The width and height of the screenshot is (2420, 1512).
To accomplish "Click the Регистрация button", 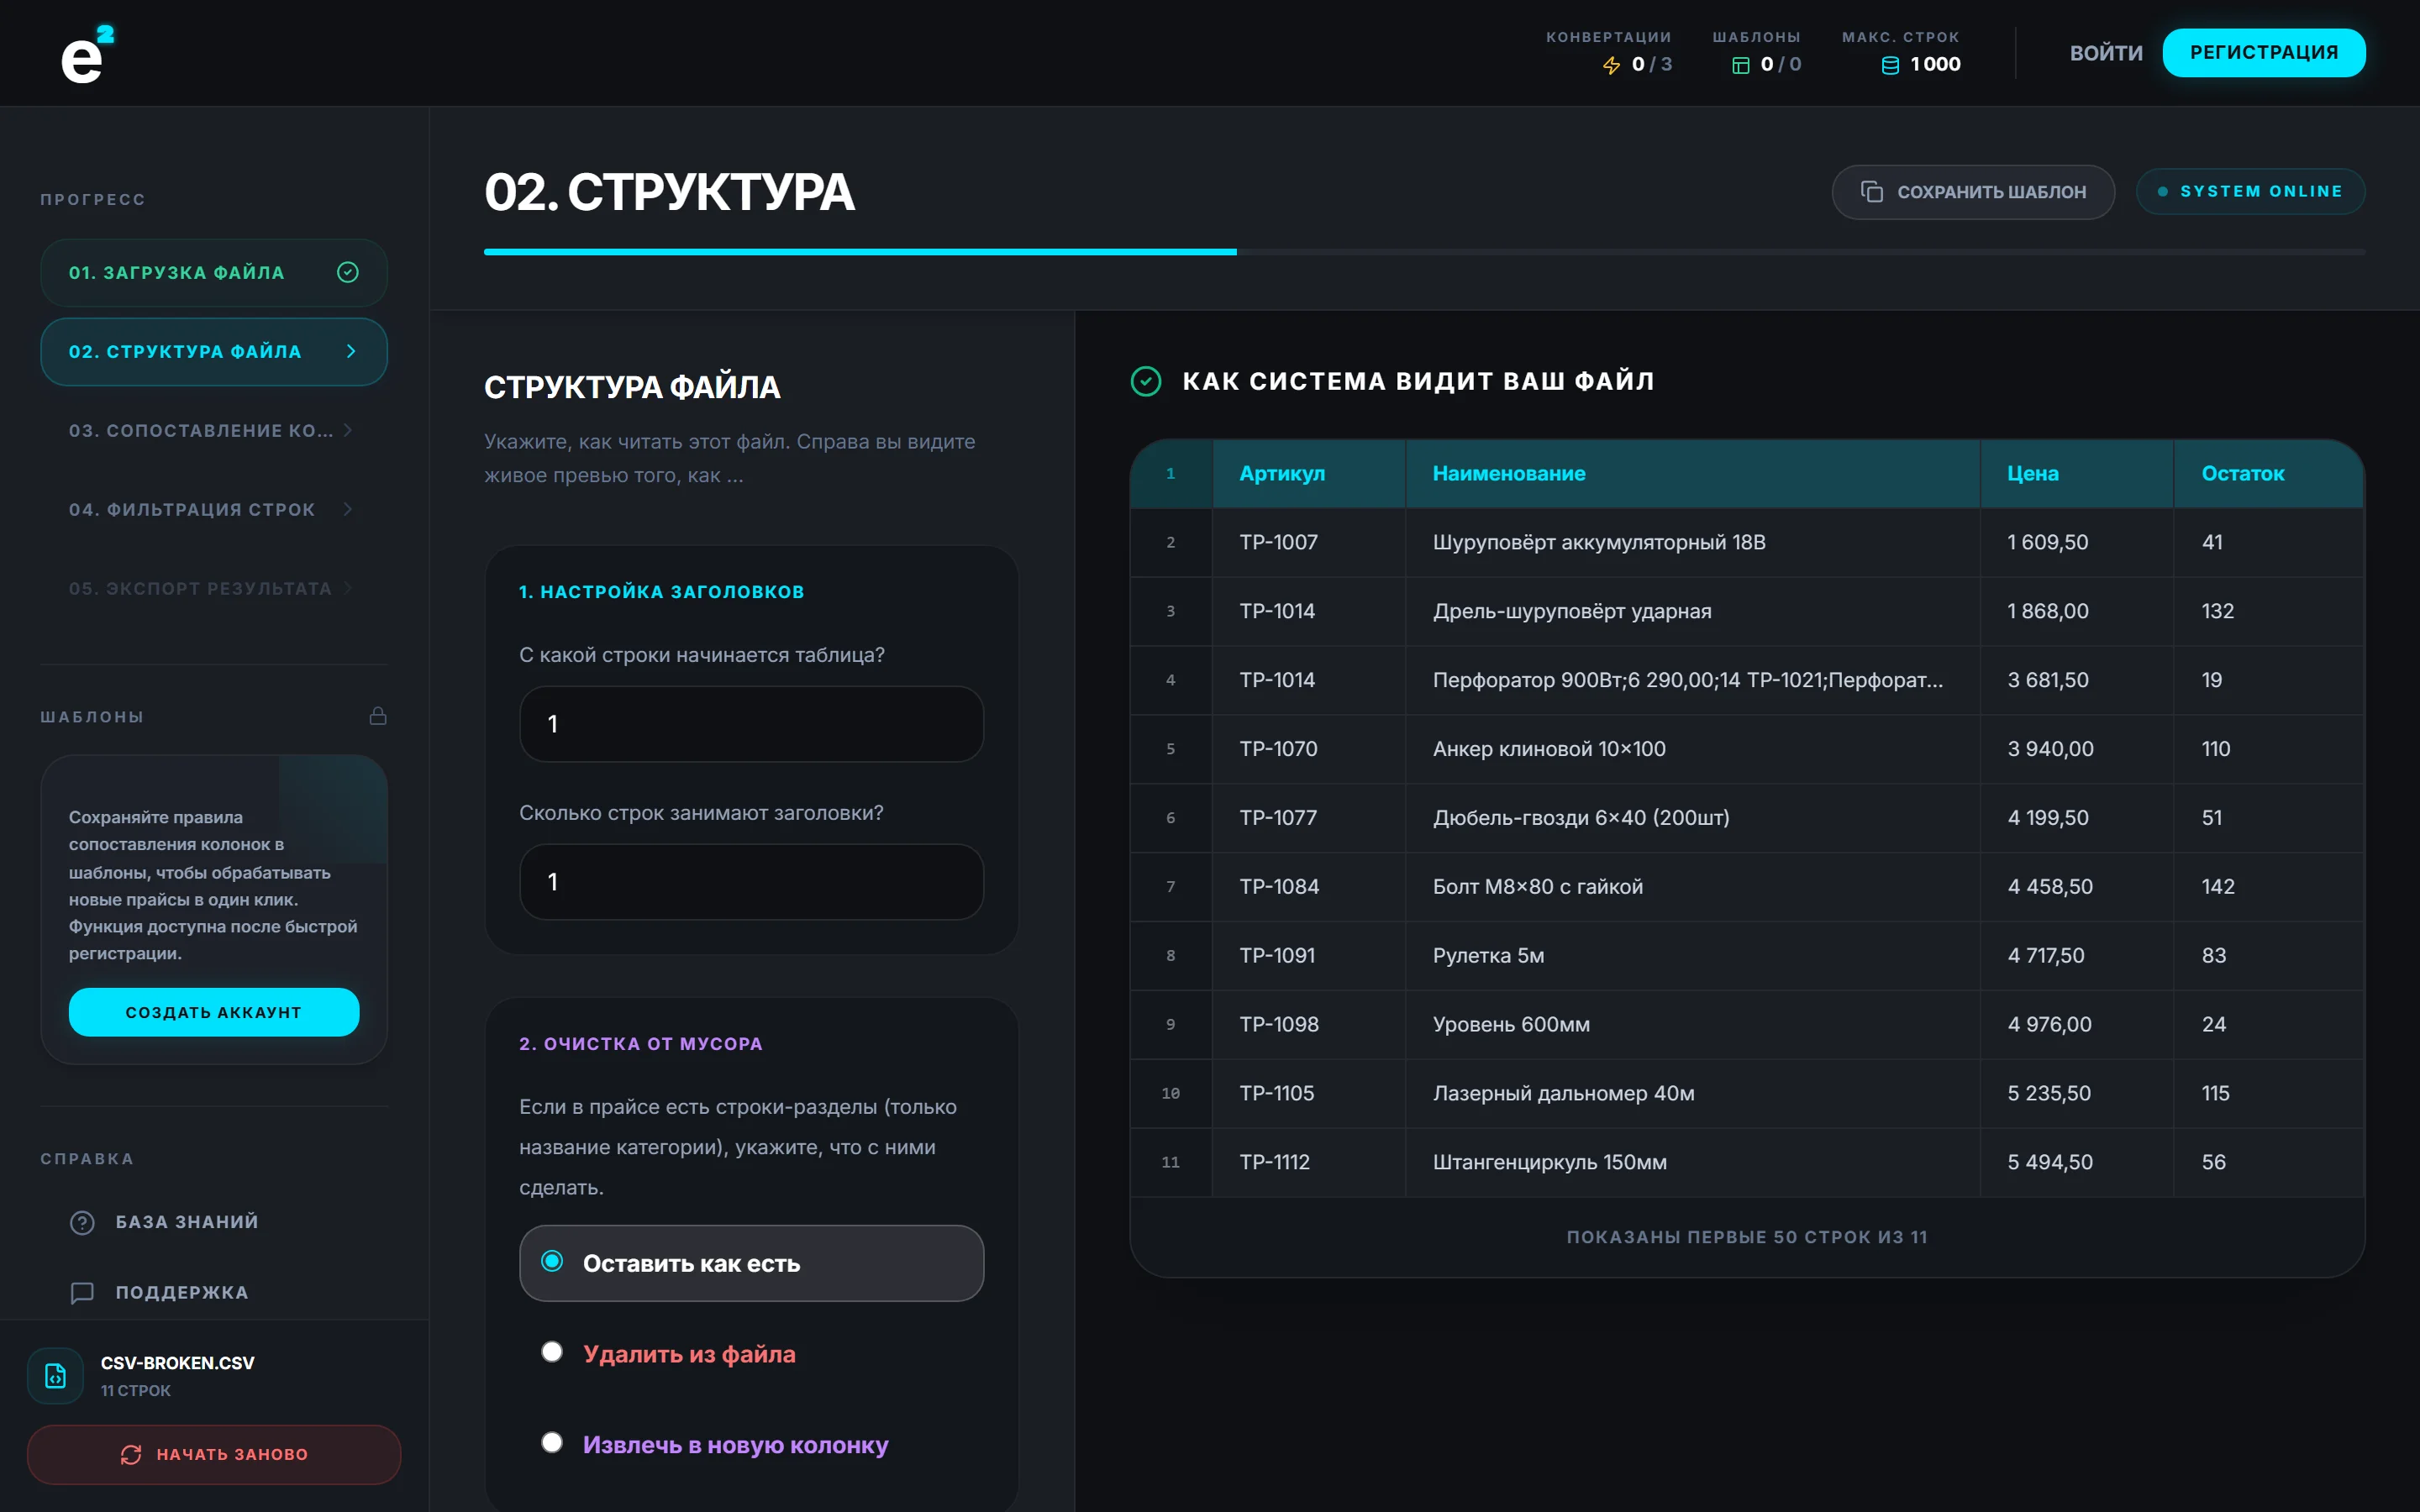I will coord(2264,53).
